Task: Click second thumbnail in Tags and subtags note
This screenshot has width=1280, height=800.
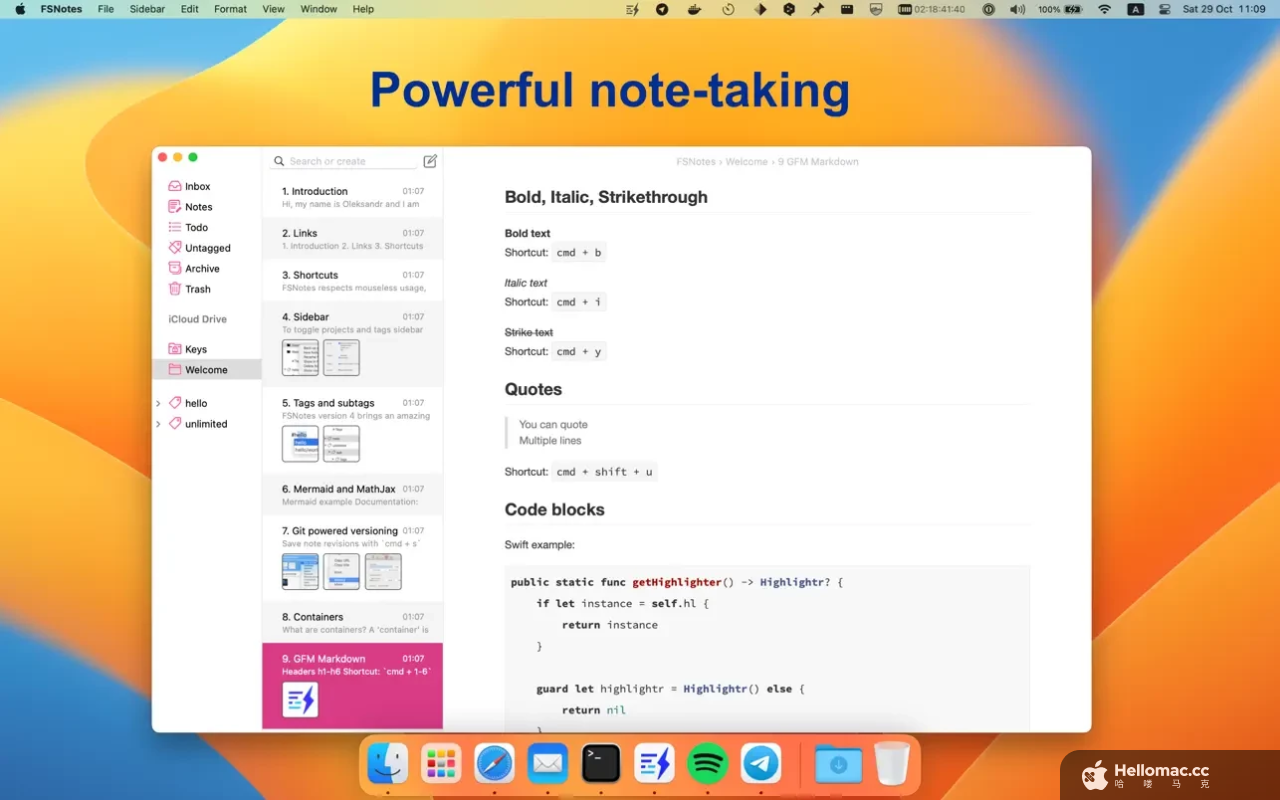Action: point(341,443)
